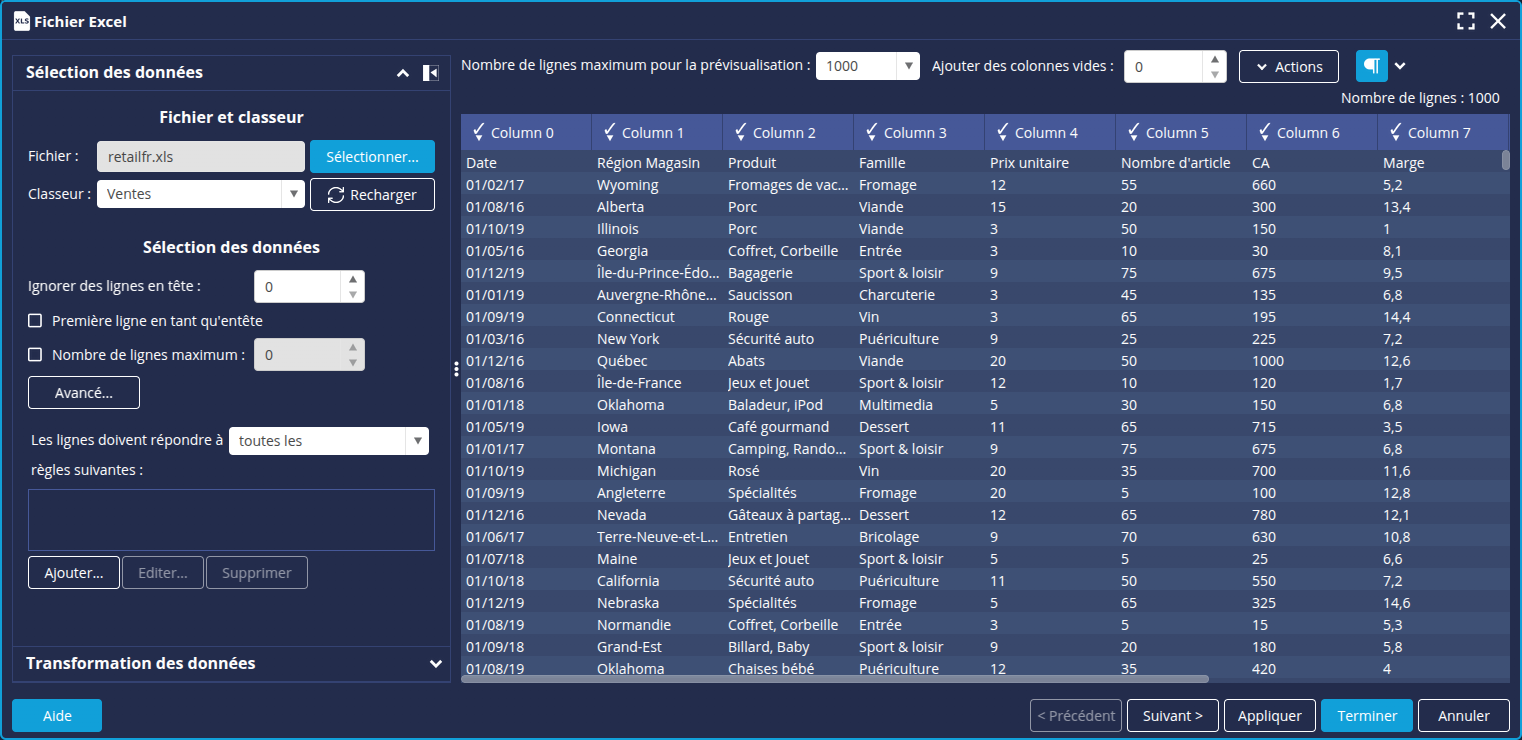Click the Column 7 header check icon

click(x=1396, y=132)
